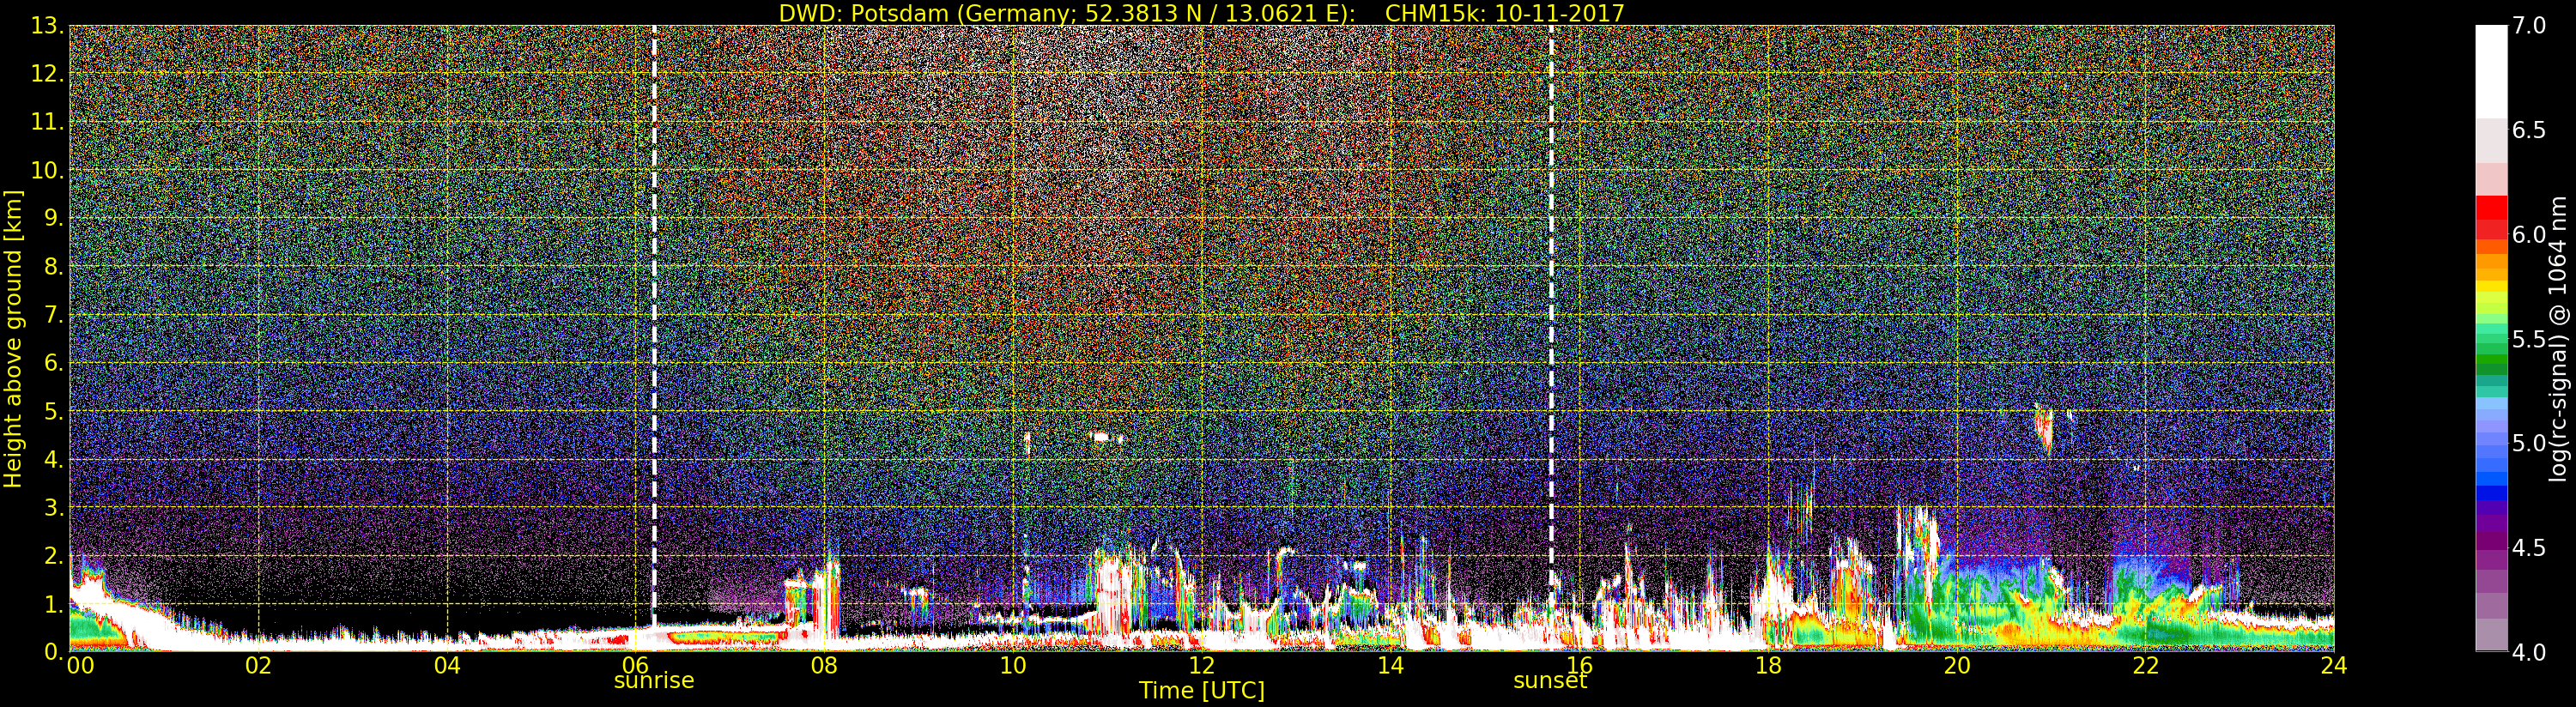Click the colorbar tick label '6.0'
This screenshot has width=2576, height=707.
pos(2529,234)
